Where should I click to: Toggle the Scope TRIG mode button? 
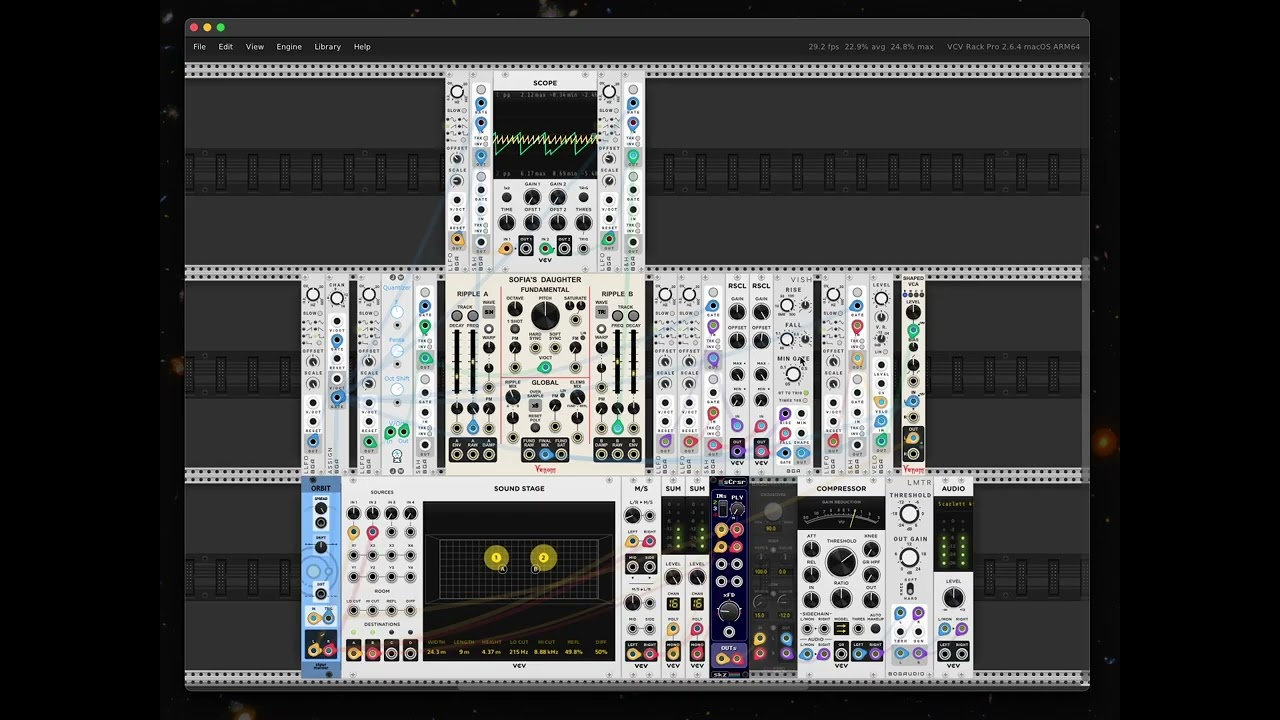583,198
